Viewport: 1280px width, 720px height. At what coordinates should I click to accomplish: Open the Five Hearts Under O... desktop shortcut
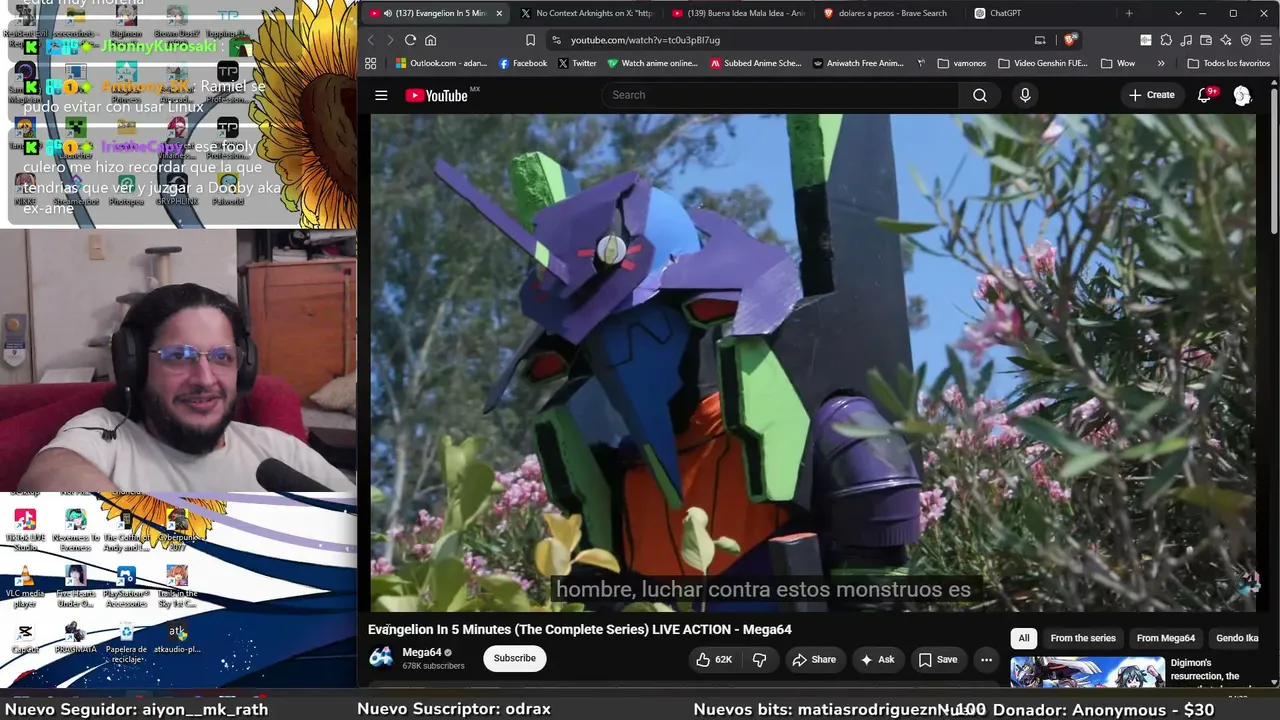coord(75,585)
